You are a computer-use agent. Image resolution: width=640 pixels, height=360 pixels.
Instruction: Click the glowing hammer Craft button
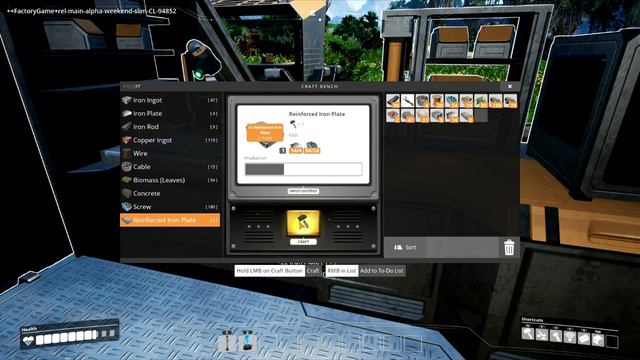(x=303, y=223)
